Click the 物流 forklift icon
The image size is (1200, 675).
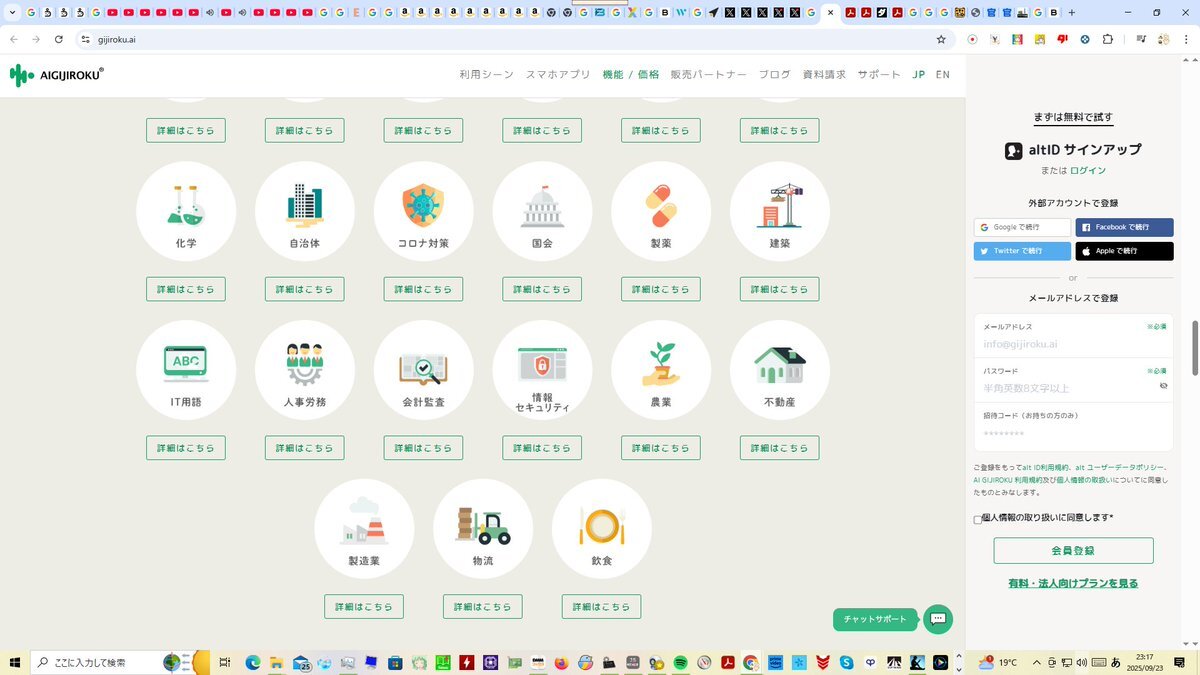(483, 524)
